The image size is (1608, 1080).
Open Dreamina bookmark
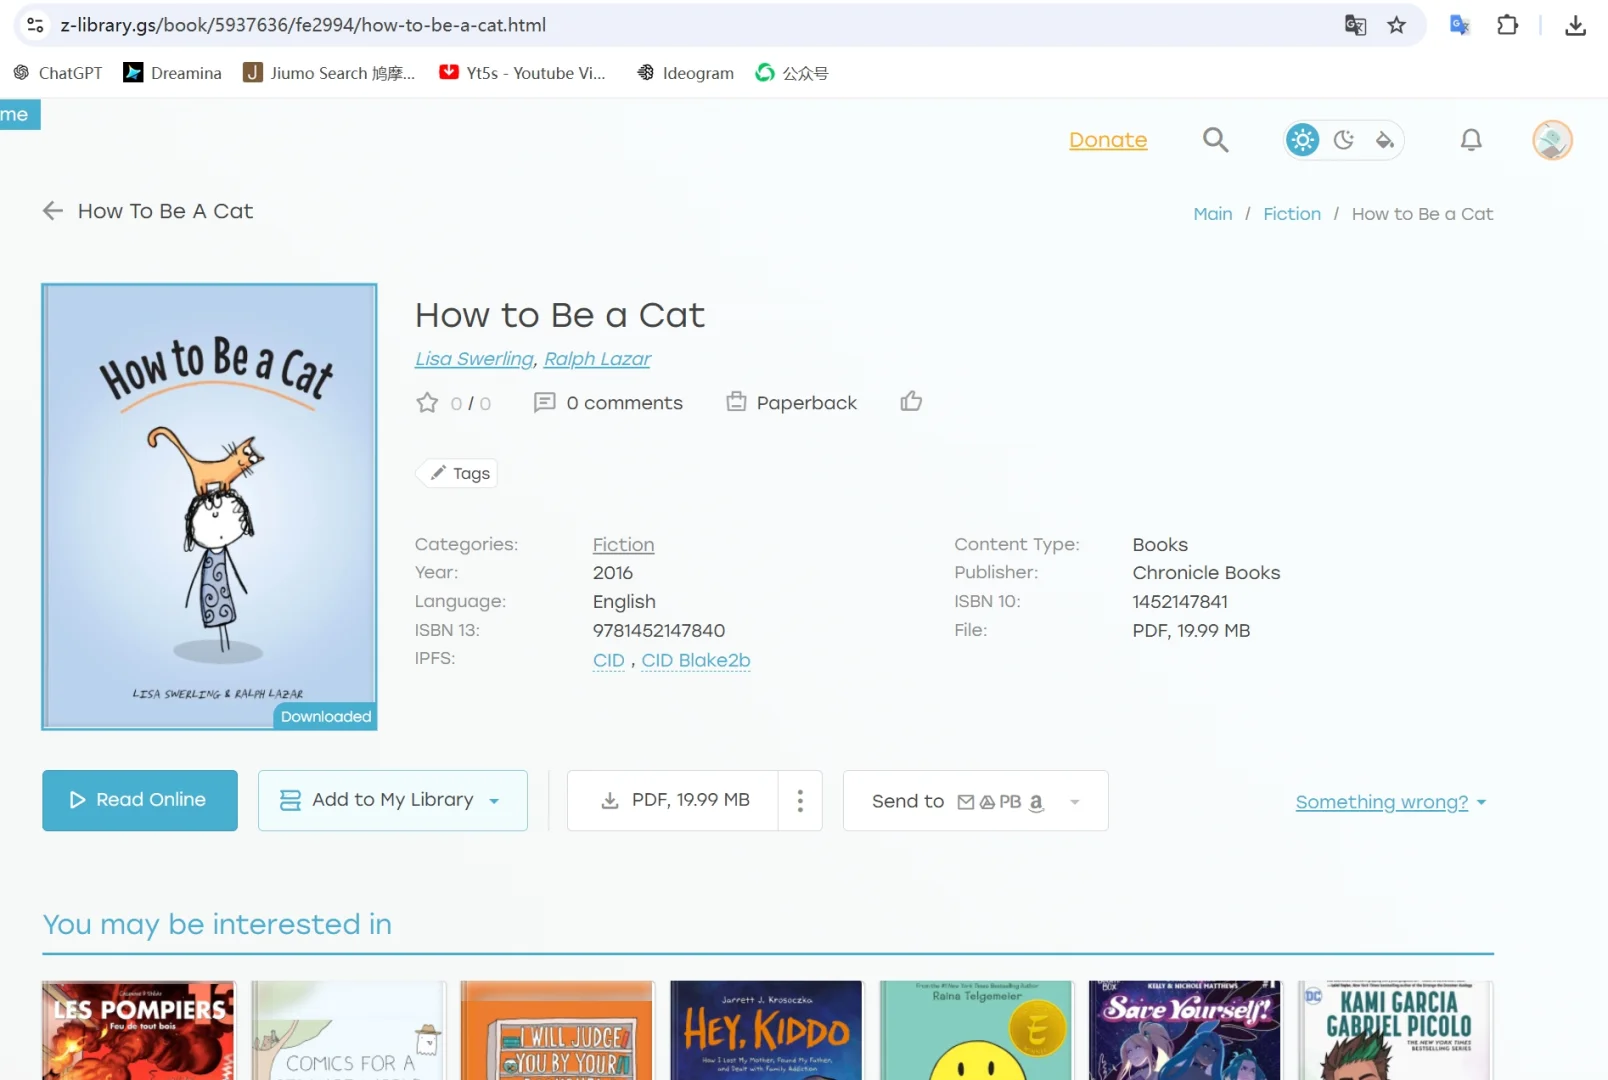[x=173, y=73]
